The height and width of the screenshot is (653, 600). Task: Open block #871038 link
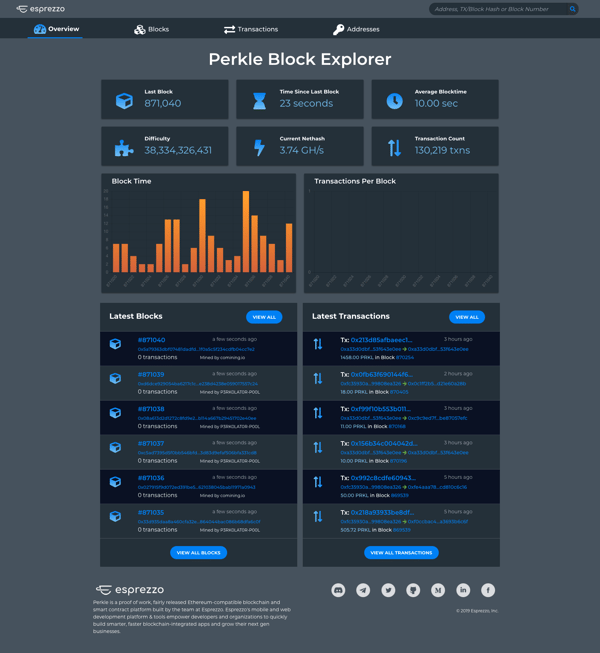point(151,409)
